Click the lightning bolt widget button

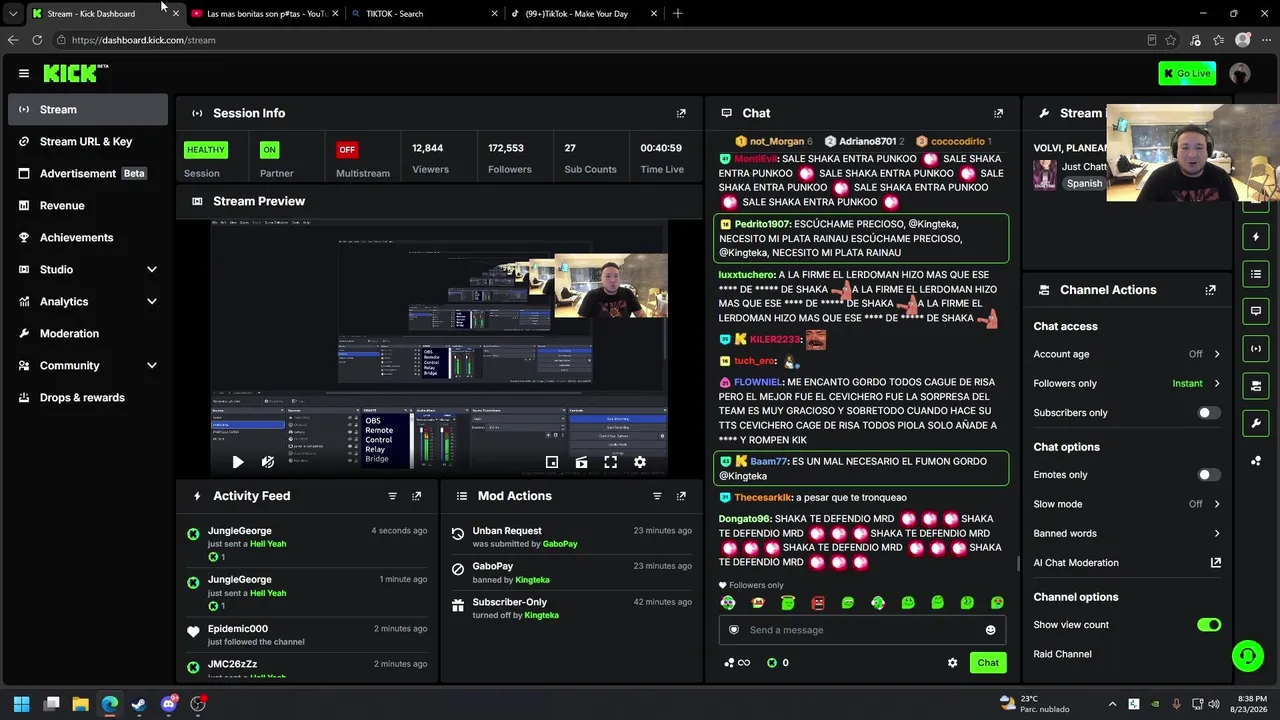[1256, 237]
